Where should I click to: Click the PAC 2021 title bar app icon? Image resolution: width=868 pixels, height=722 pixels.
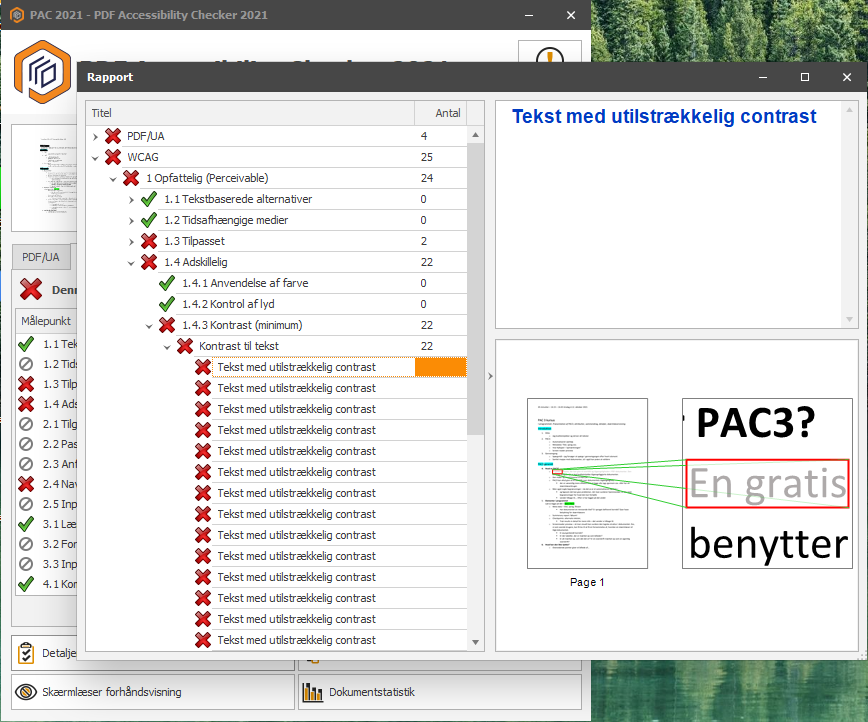17,15
